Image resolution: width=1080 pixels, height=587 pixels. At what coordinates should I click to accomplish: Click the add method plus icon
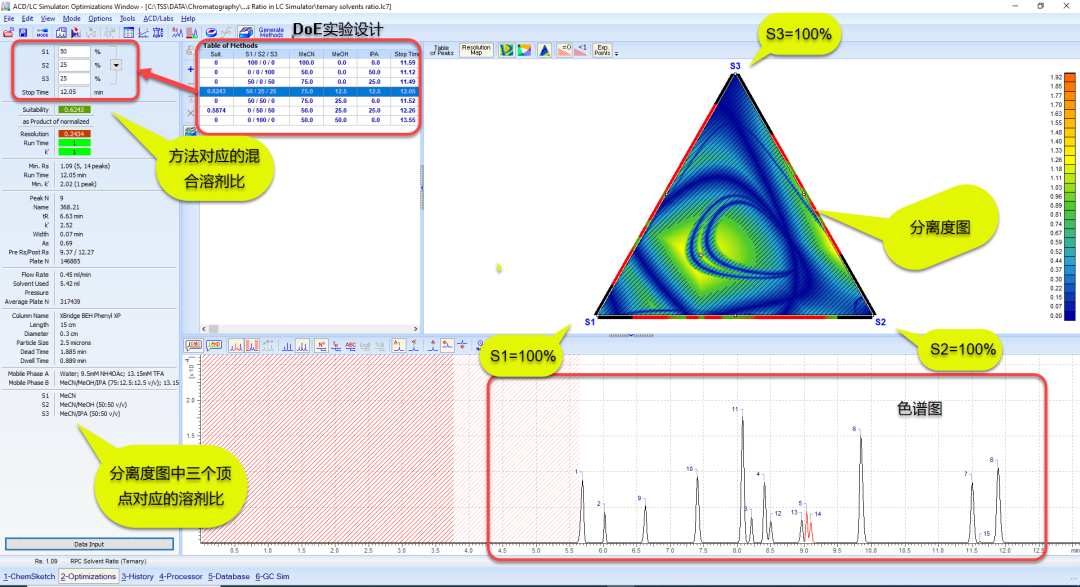point(190,69)
